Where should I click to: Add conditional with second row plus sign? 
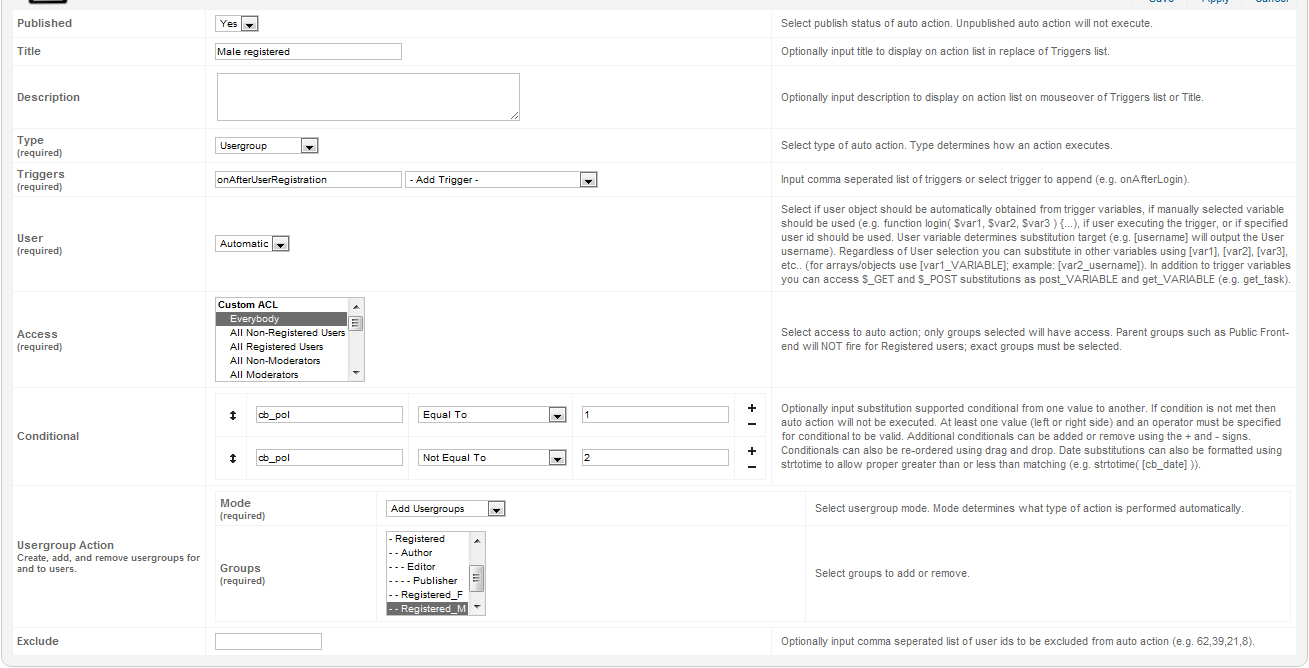[751, 450]
